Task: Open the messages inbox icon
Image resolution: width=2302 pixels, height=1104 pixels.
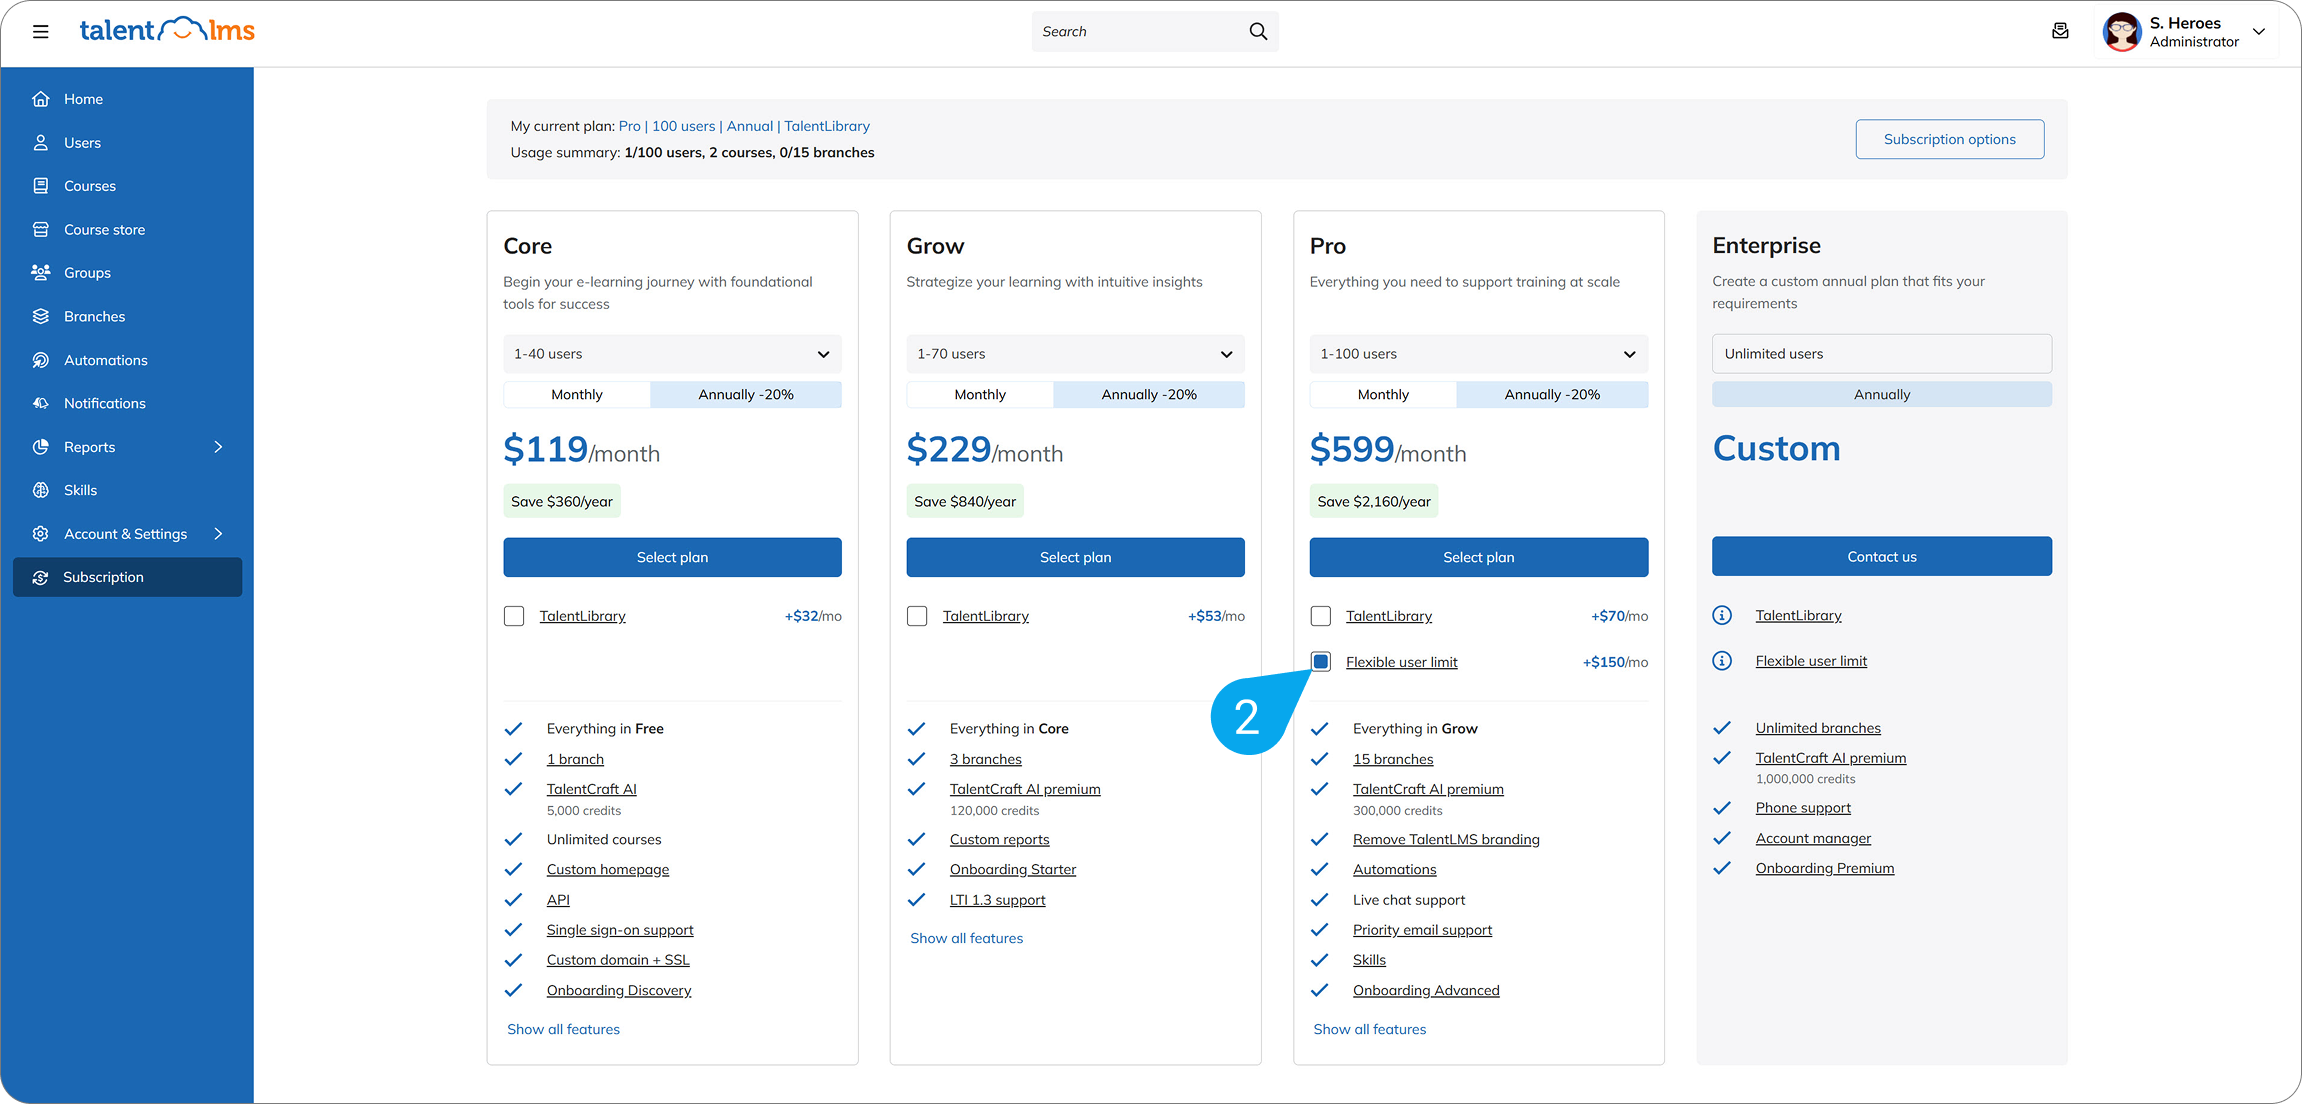Action: (x=2060, y=31)
